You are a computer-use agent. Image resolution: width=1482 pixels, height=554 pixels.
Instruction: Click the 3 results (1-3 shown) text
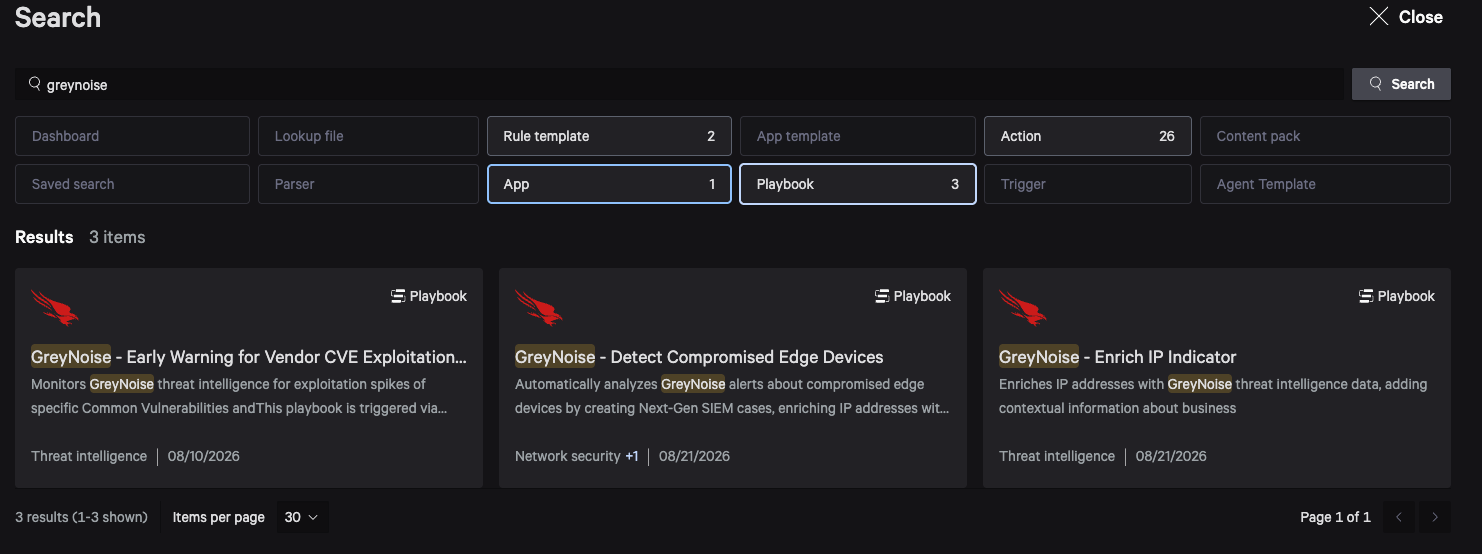81,517
